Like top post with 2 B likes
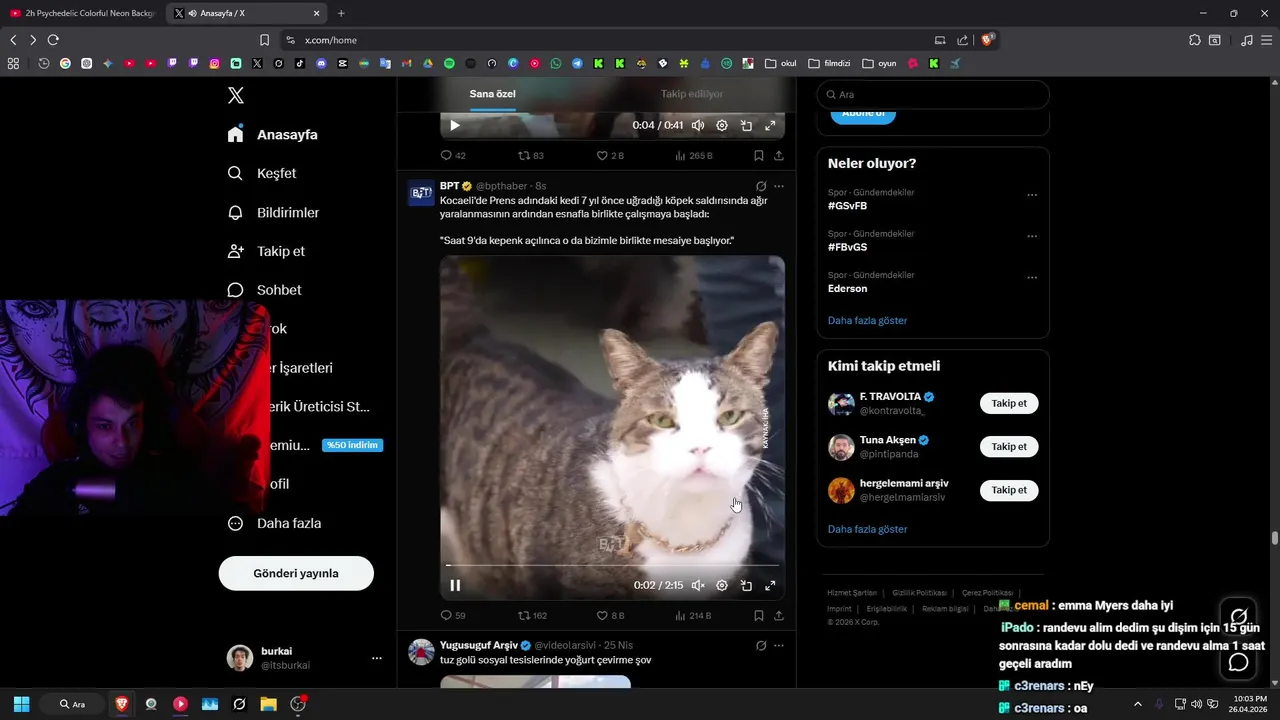 [x=610, y=156]
